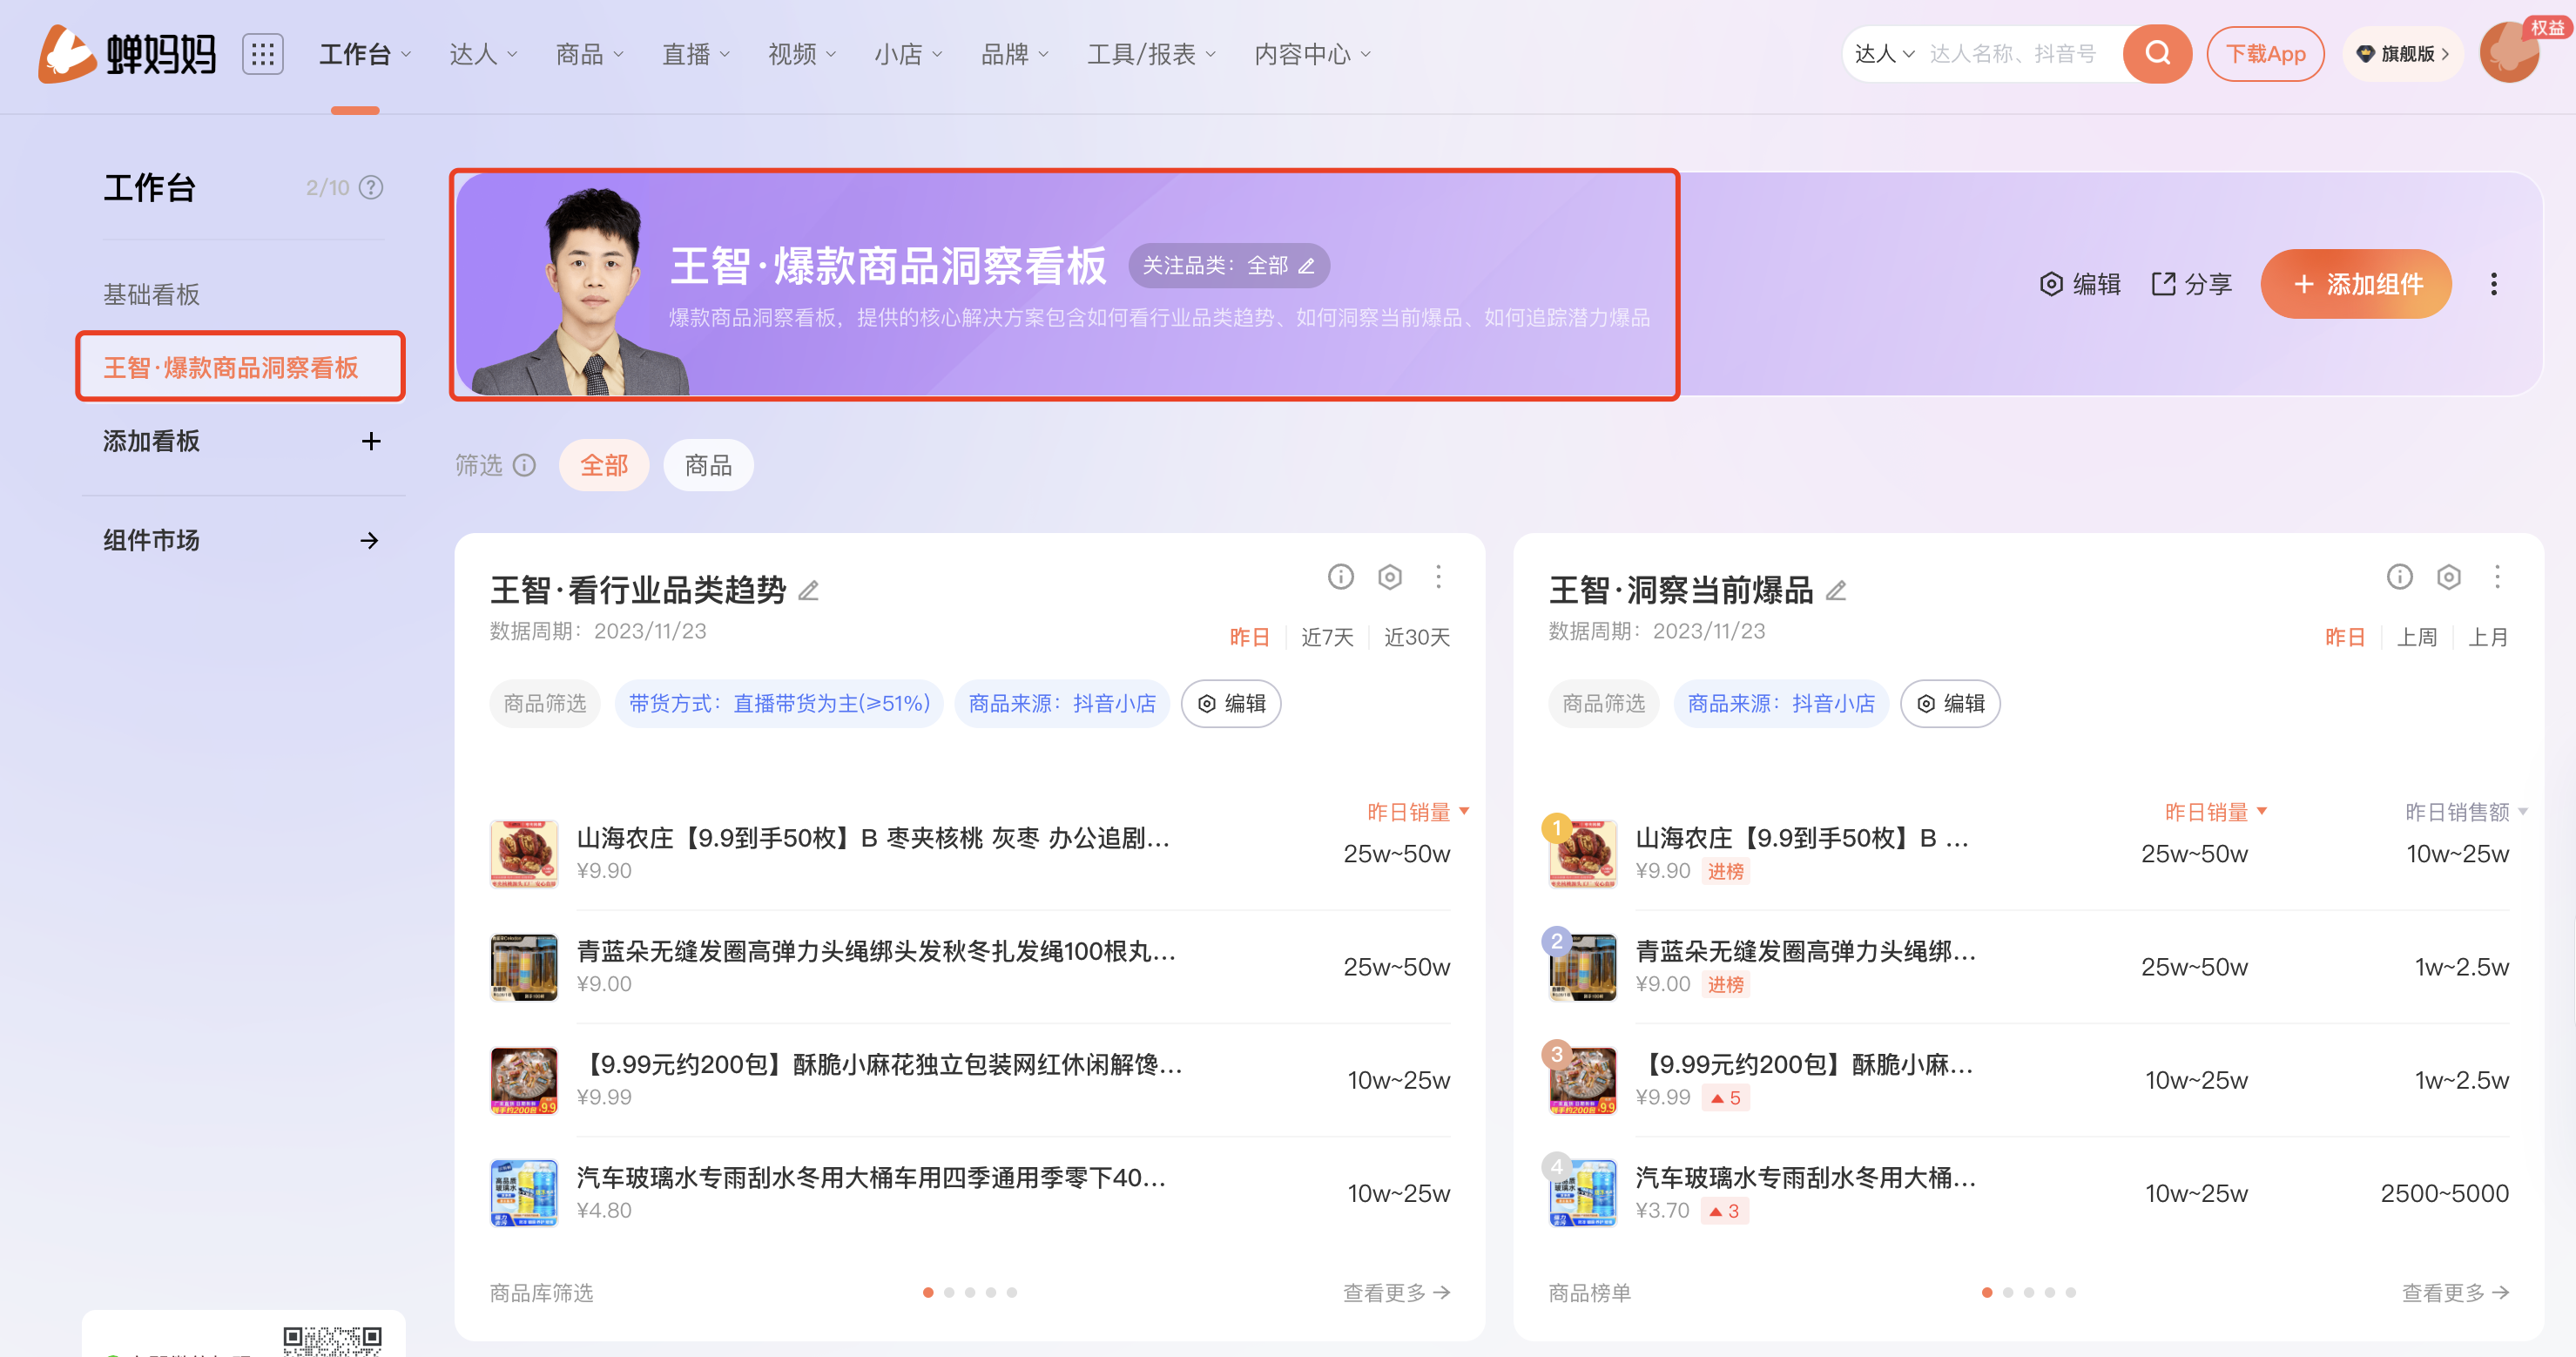2576x1357 pixels.
Task: Open 山海农庄 thumbnail in 看行业品类趋势 card
Action: 524,854
